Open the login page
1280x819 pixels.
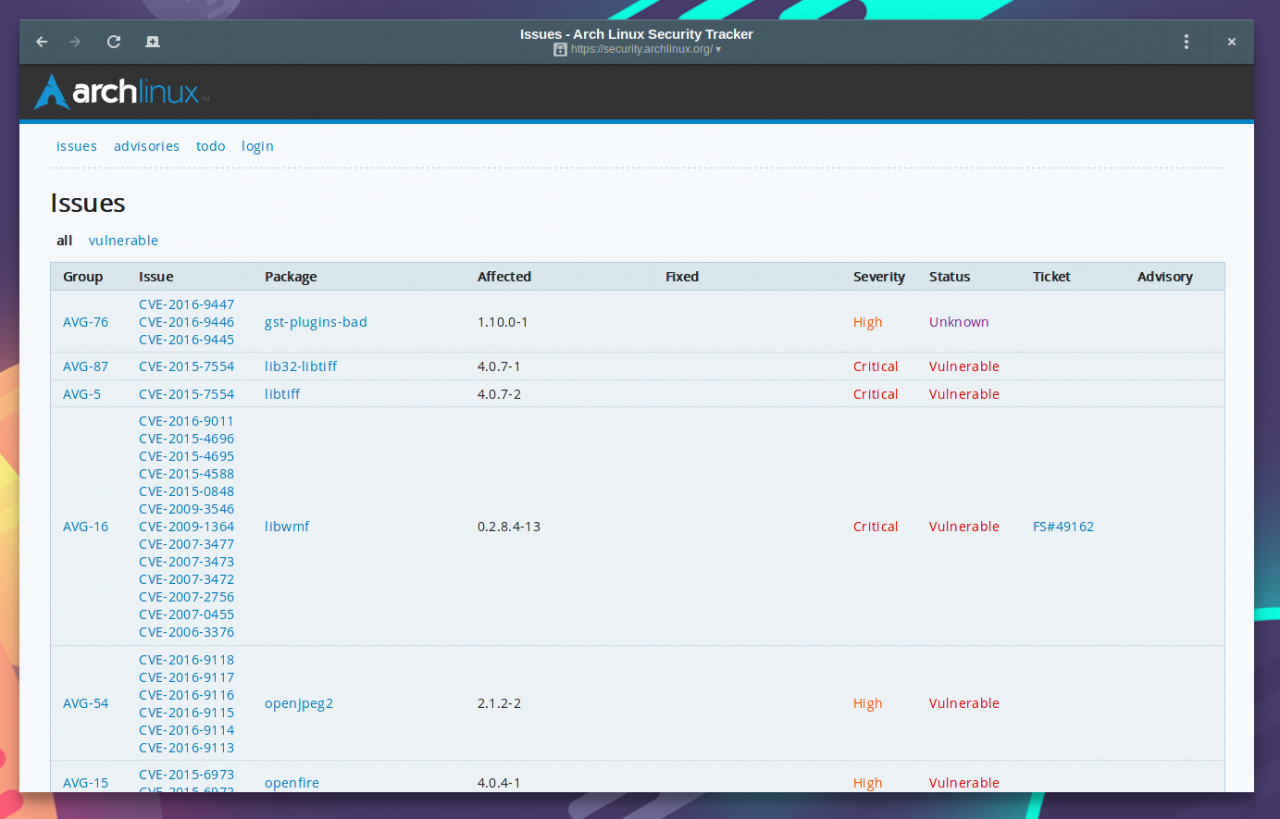[x=257, y=146]
